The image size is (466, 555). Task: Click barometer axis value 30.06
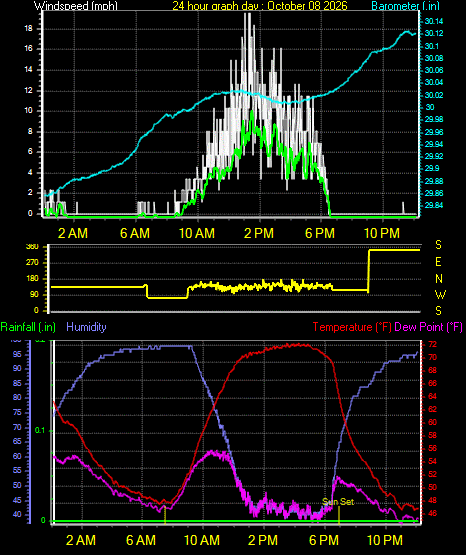click(434, 70)
